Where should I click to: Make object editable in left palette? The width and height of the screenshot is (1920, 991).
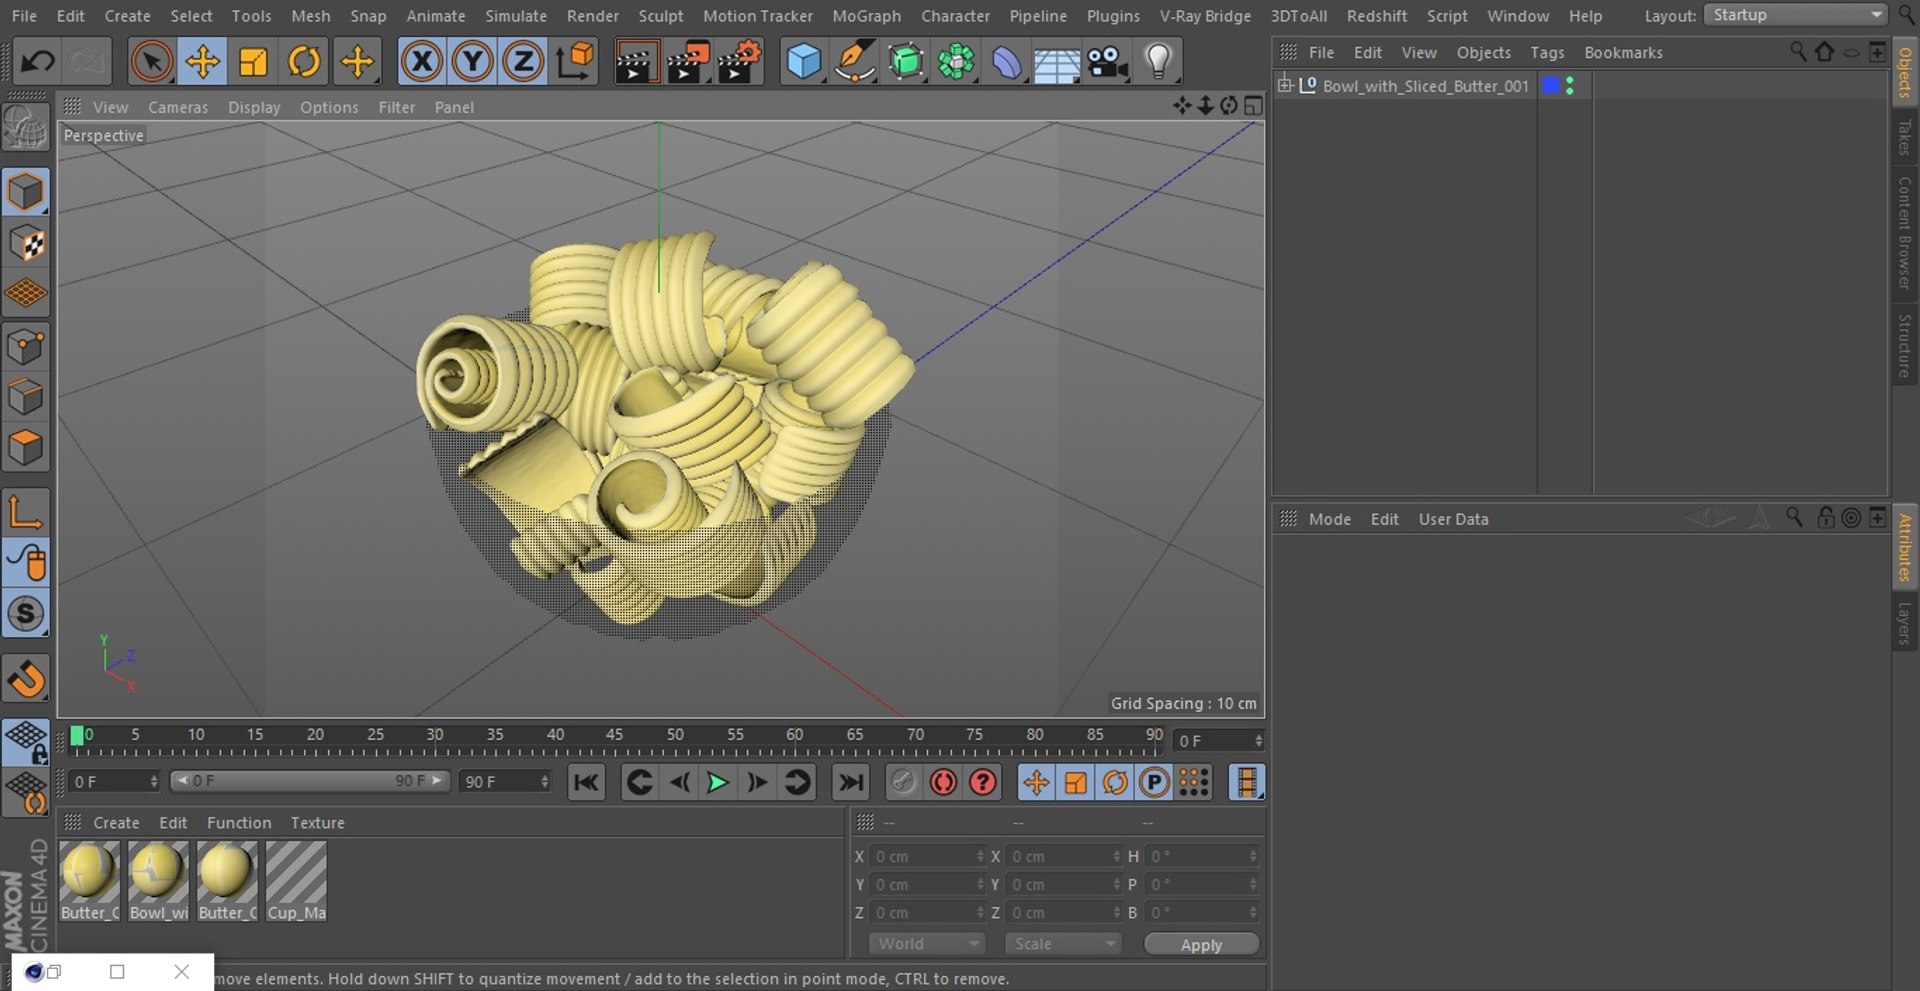coord(26,128)
